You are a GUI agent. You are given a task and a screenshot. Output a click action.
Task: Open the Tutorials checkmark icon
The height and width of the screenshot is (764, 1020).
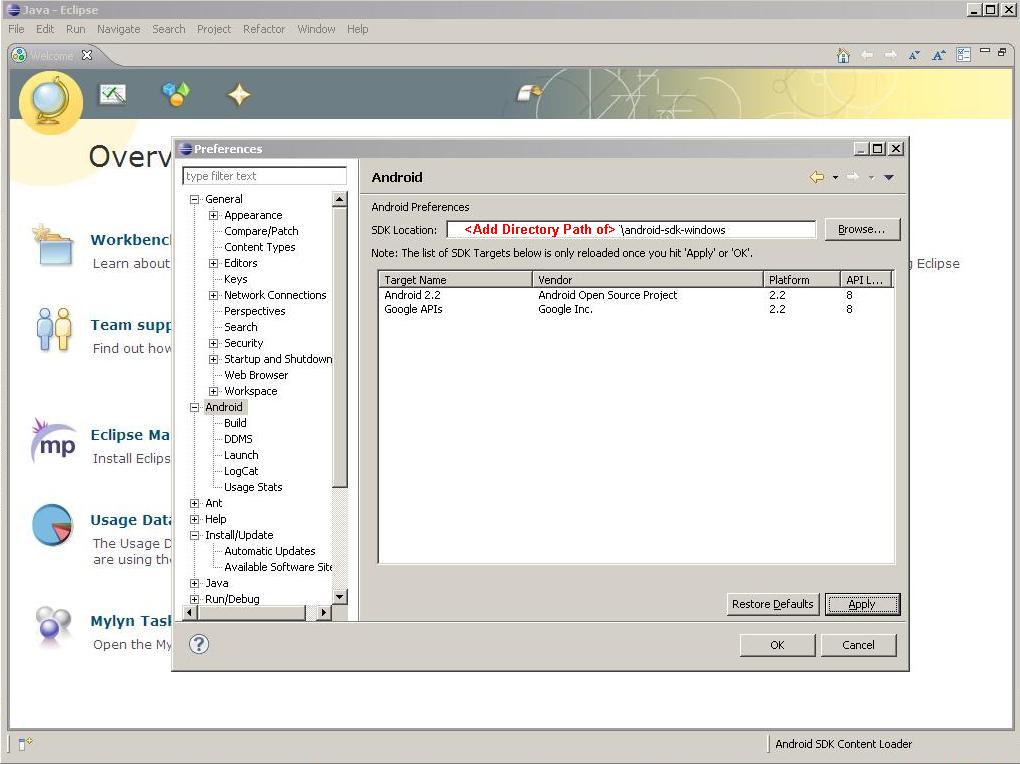[113, 95]
